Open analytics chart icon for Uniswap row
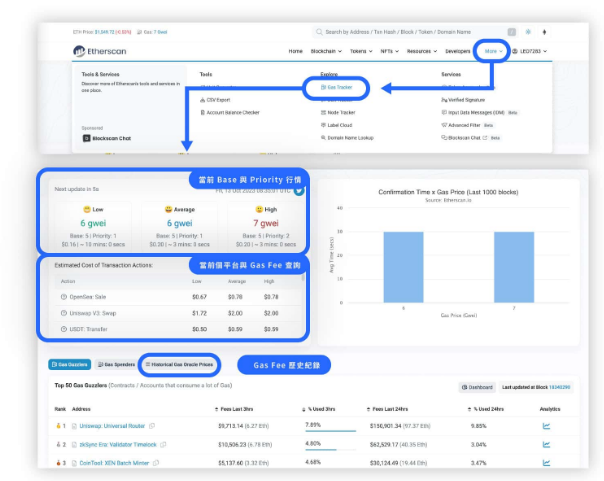 pyautogui.click(x=546, y=426)
